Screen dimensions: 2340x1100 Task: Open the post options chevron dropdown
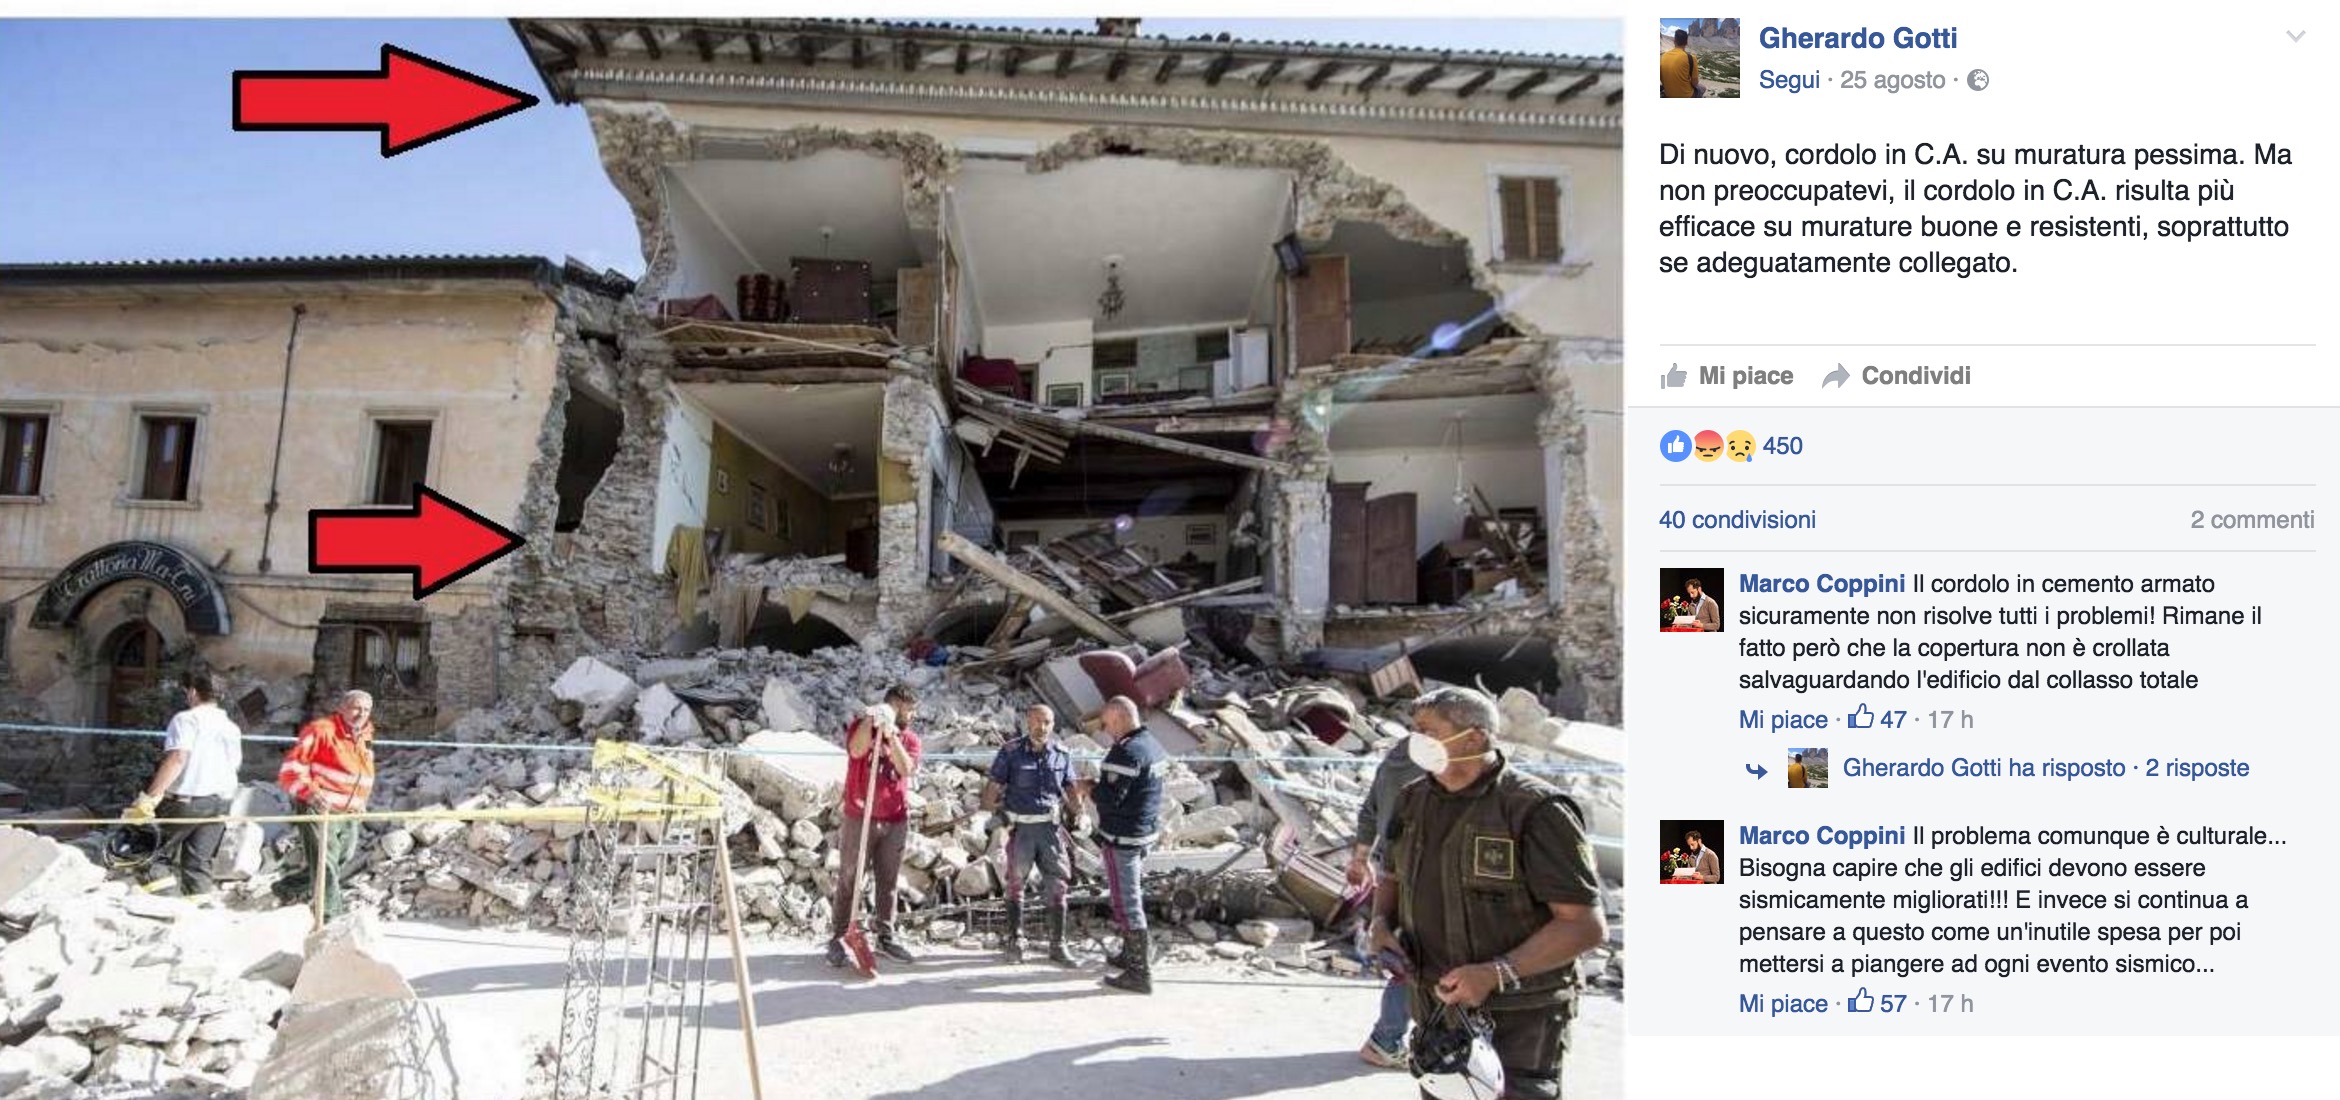(2295, 36)
